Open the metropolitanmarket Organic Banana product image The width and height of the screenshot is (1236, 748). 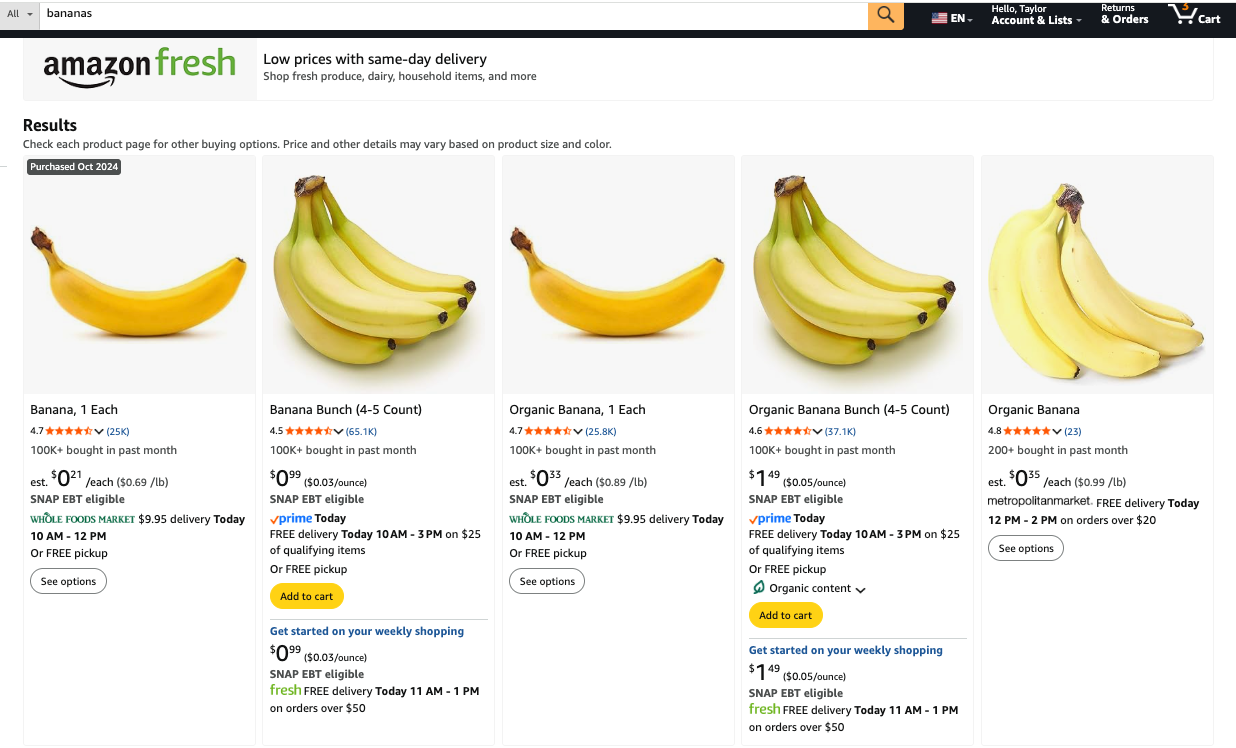(1097, 281)
